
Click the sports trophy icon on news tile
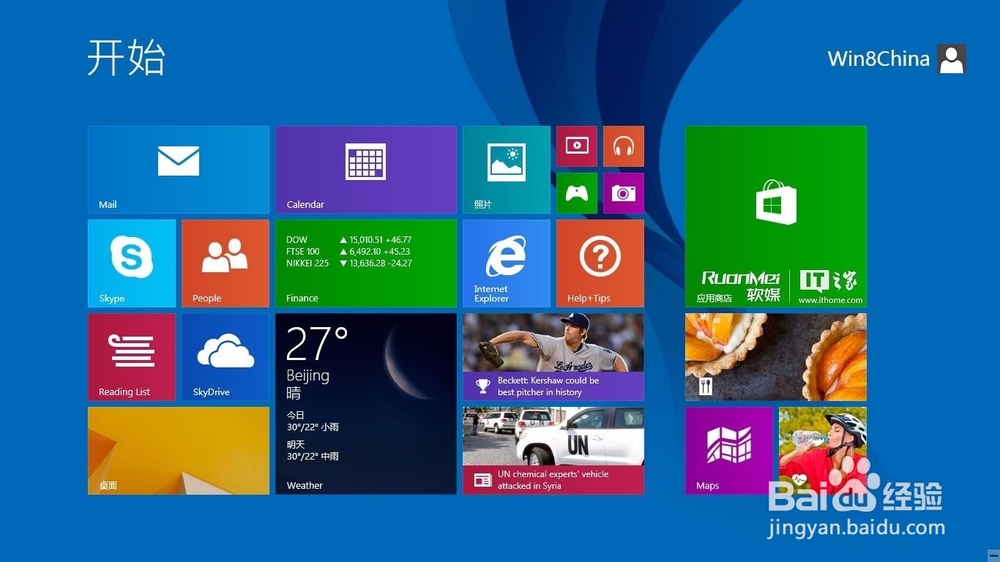tap(483, 386)
